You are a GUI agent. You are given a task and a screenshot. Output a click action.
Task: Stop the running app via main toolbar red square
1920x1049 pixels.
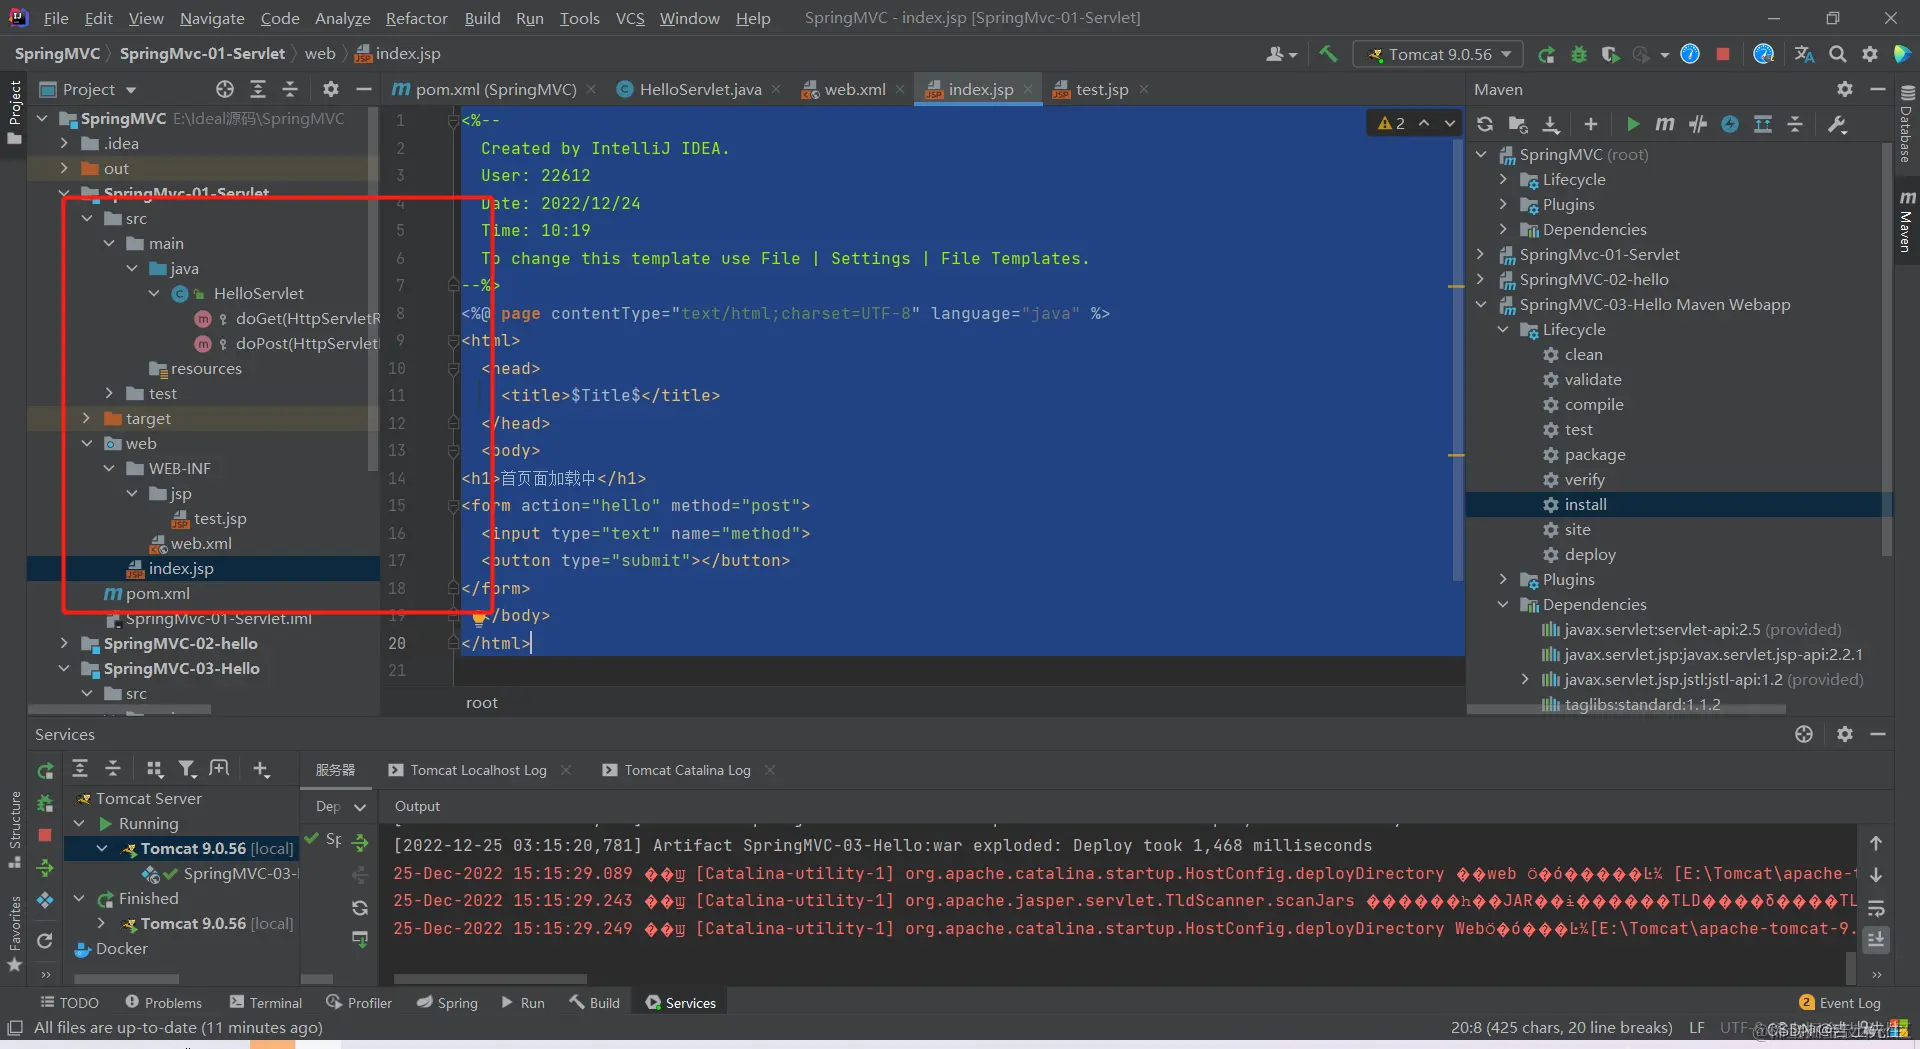pyautogui.click(x=1723, y=54)
